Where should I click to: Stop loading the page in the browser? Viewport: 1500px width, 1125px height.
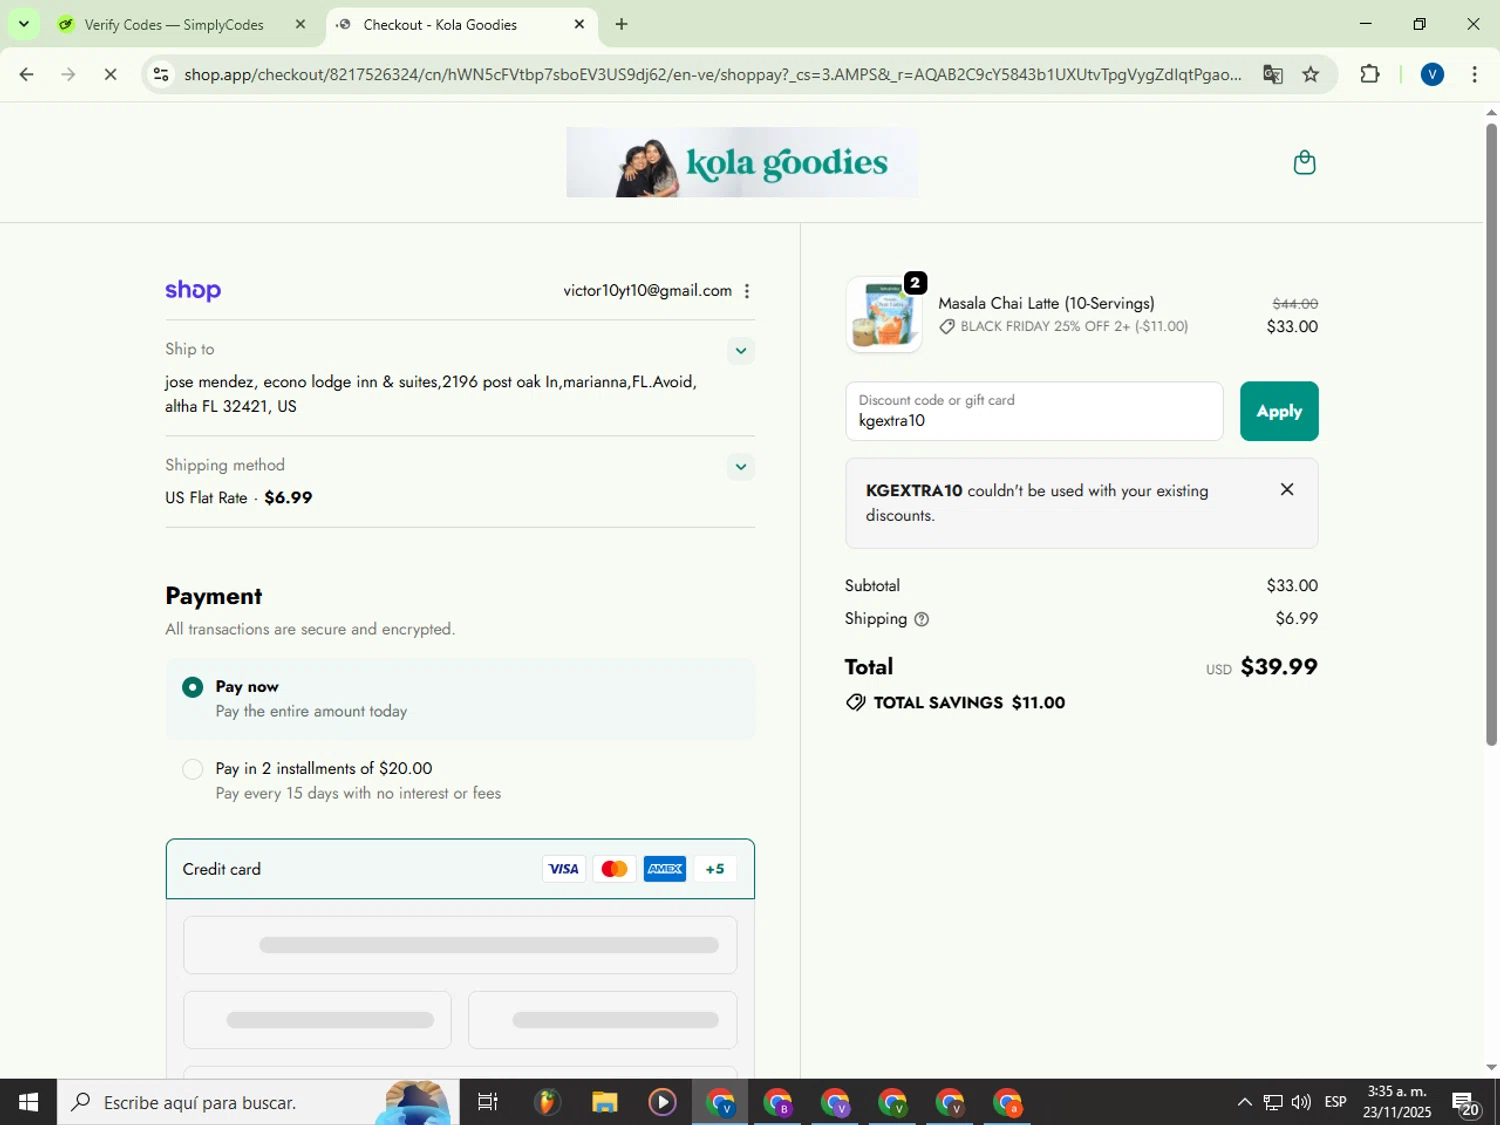tap(110, 74)
